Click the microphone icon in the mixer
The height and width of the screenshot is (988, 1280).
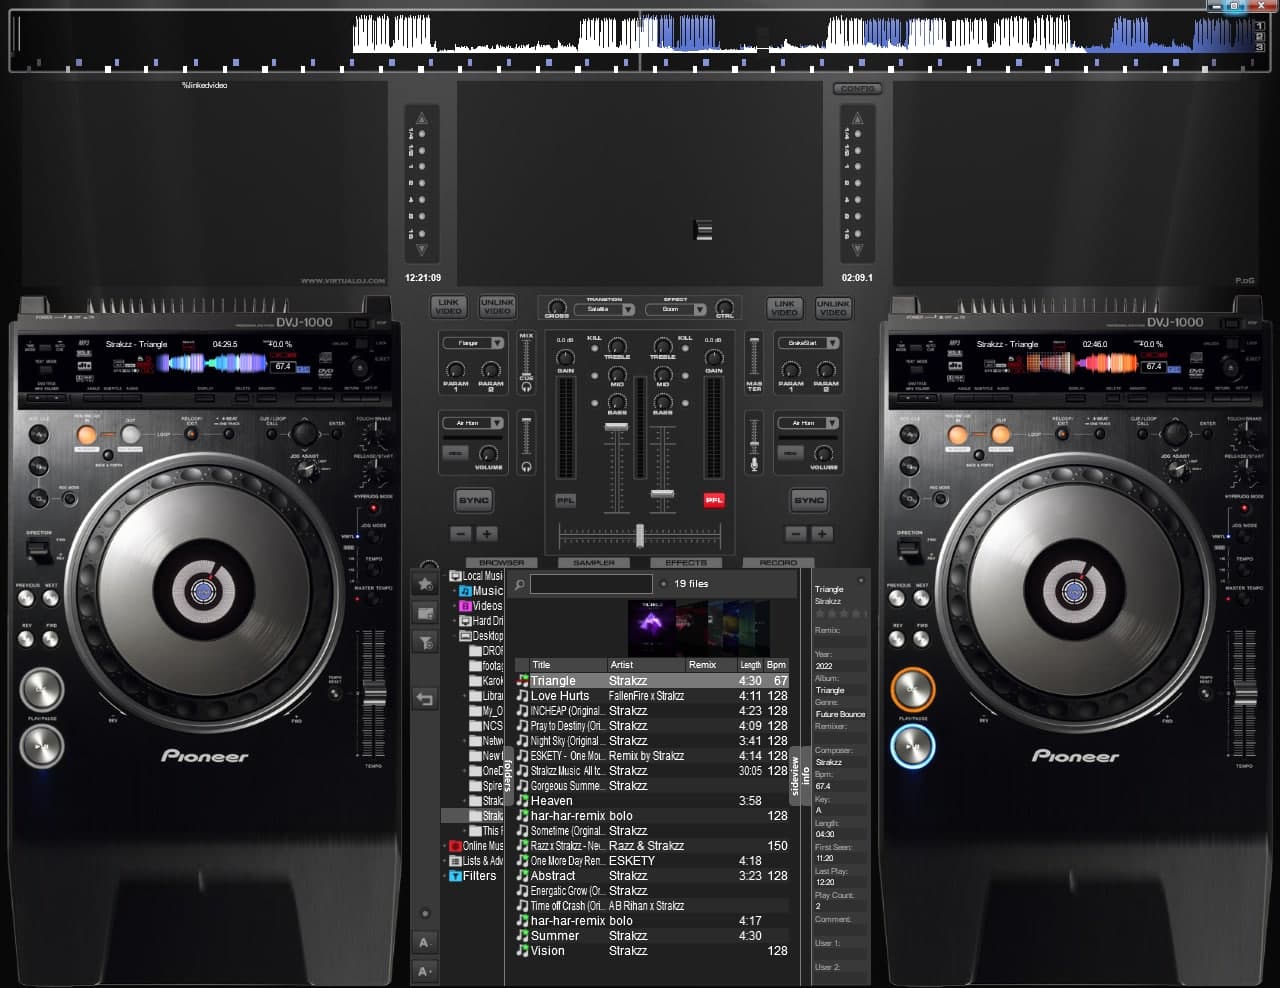(754, 465)
